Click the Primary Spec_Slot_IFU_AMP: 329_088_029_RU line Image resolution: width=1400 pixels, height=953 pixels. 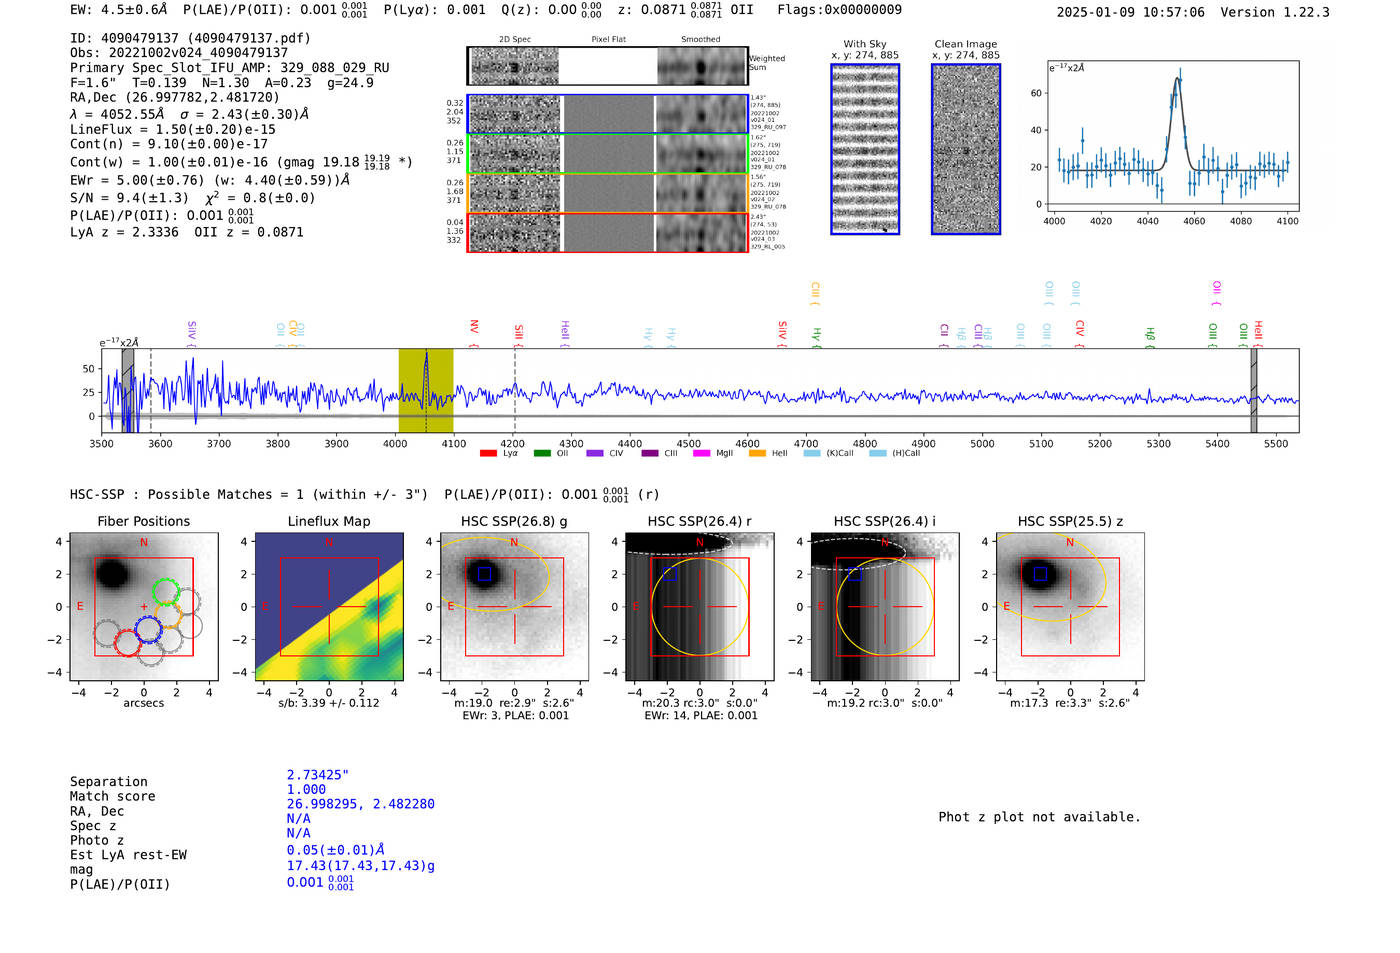click(230, 67)
